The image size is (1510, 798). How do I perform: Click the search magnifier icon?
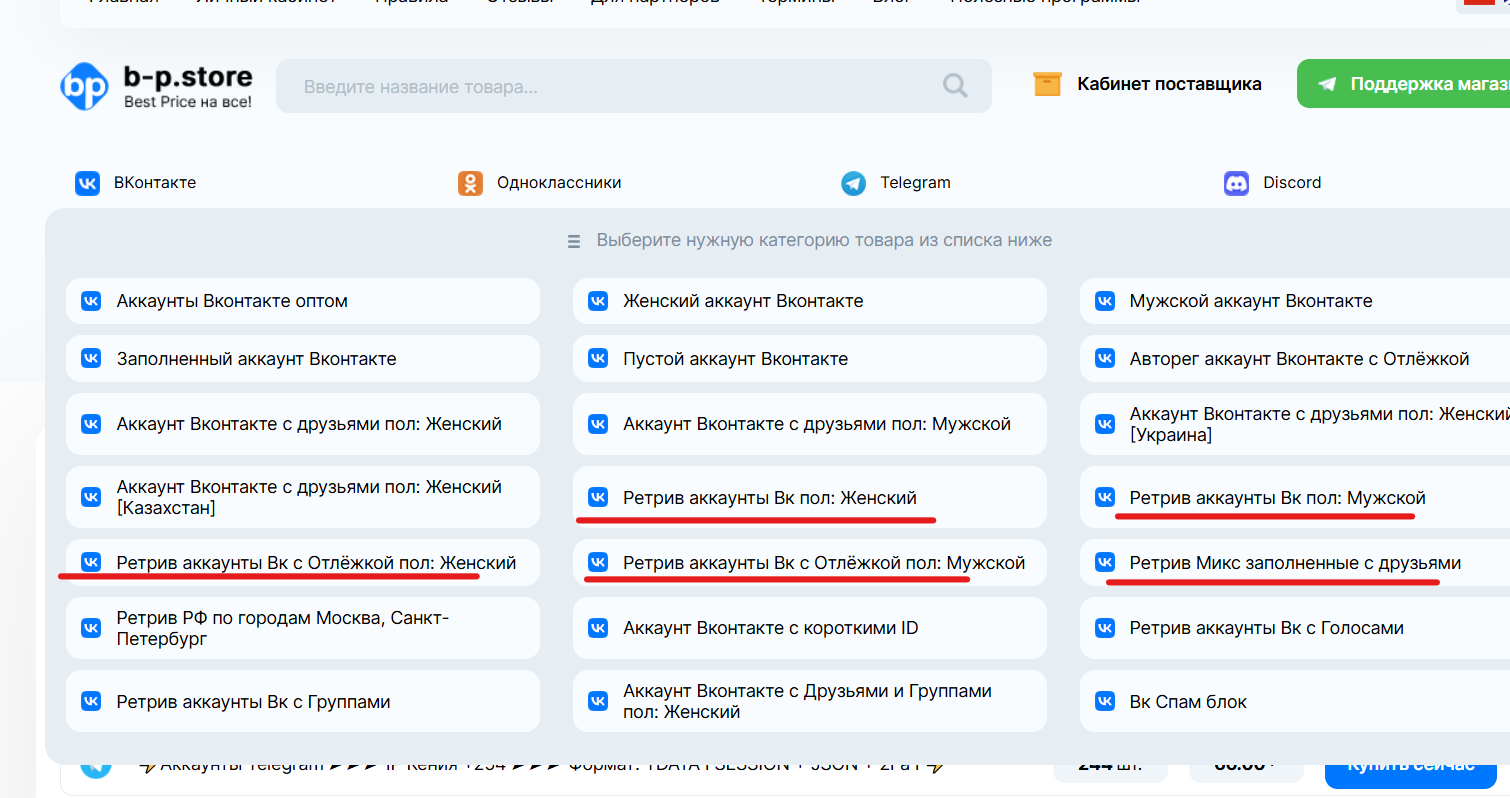[955, 86]
